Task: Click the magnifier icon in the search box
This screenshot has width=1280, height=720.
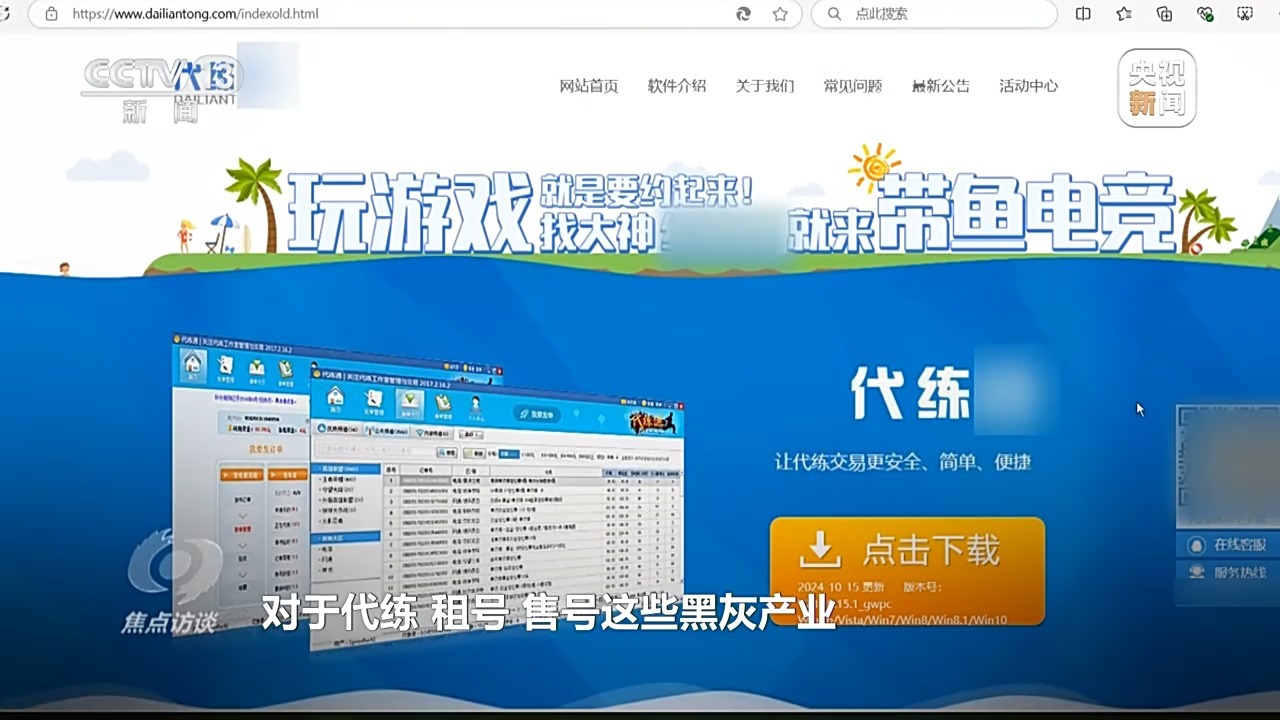Action: (x=834, y=14)
